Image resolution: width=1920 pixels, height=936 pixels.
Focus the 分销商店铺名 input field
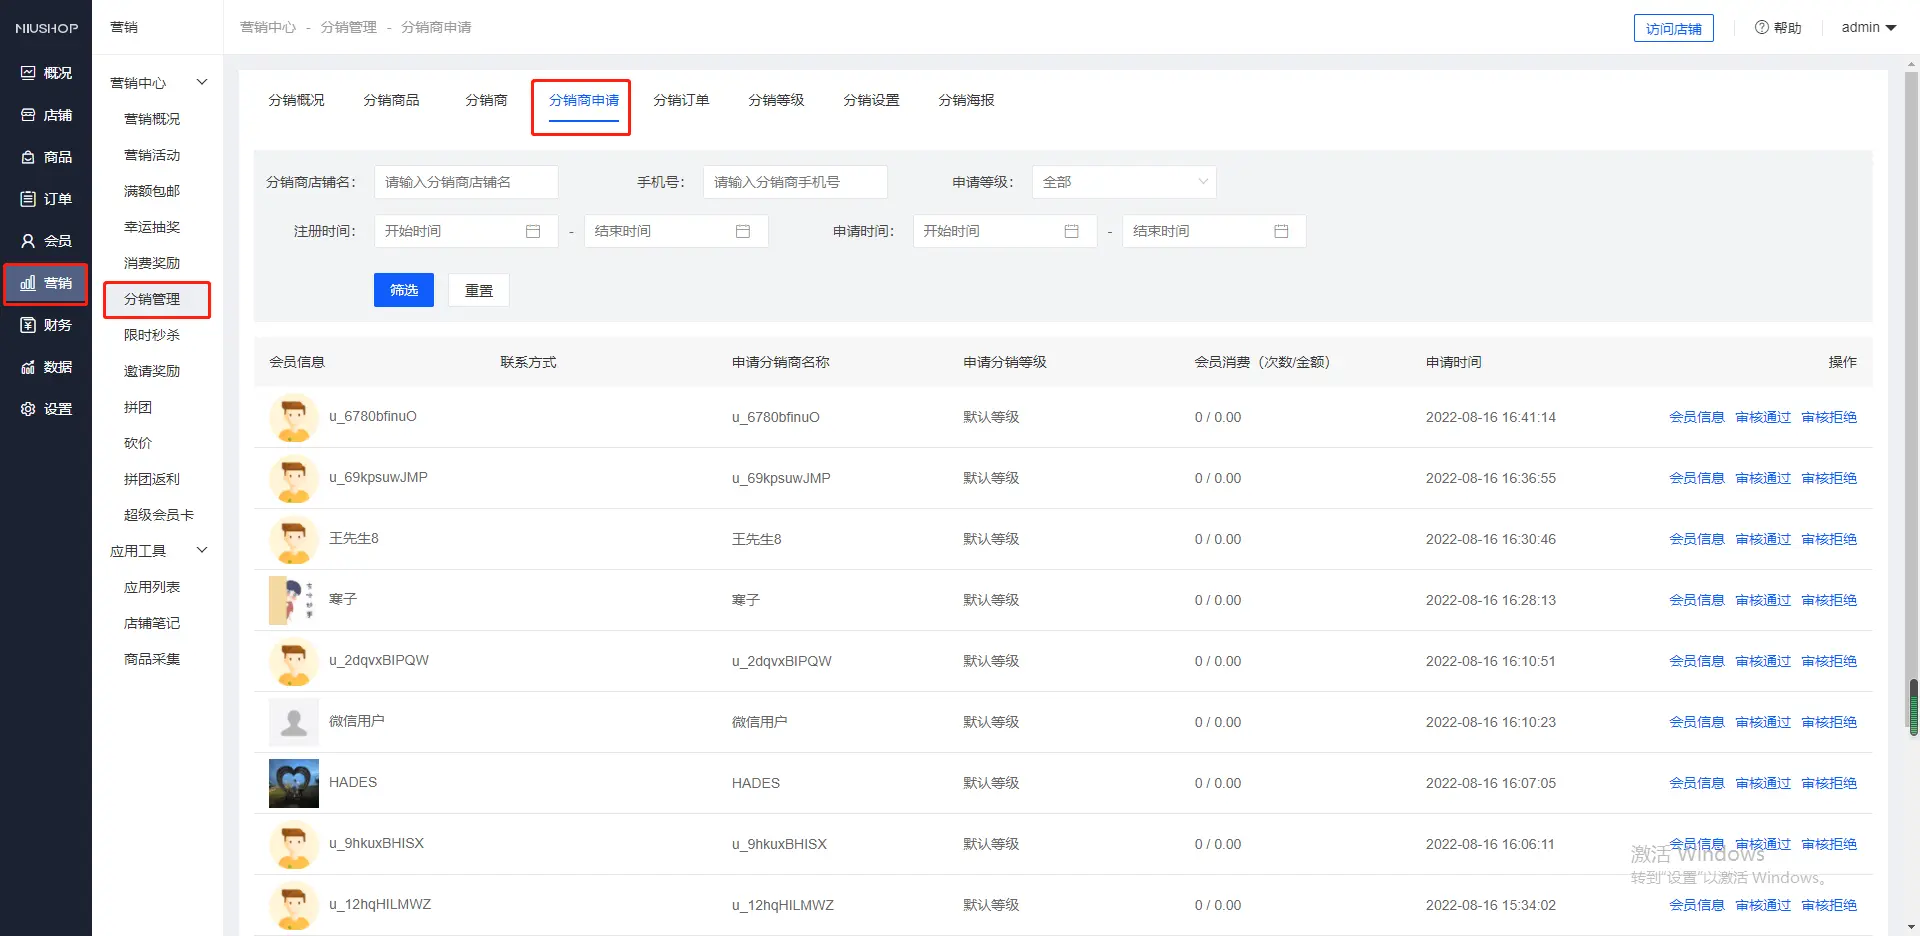pos(466,182)
